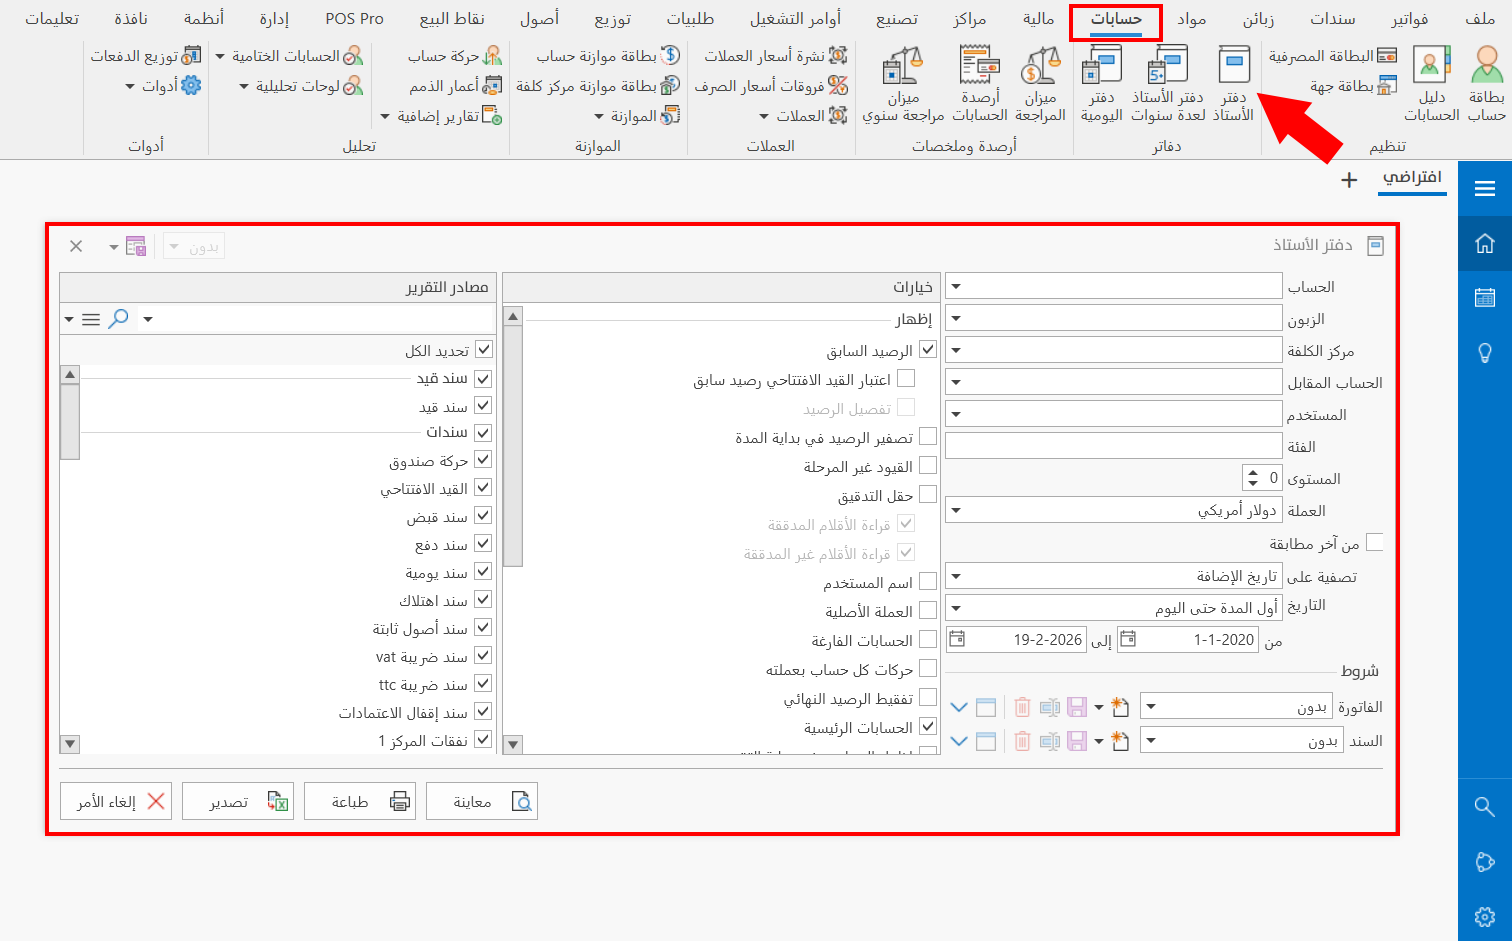The image size is (1512, 941).
Task: Open sidebar settings gear icon
Action: point(1485,916)
